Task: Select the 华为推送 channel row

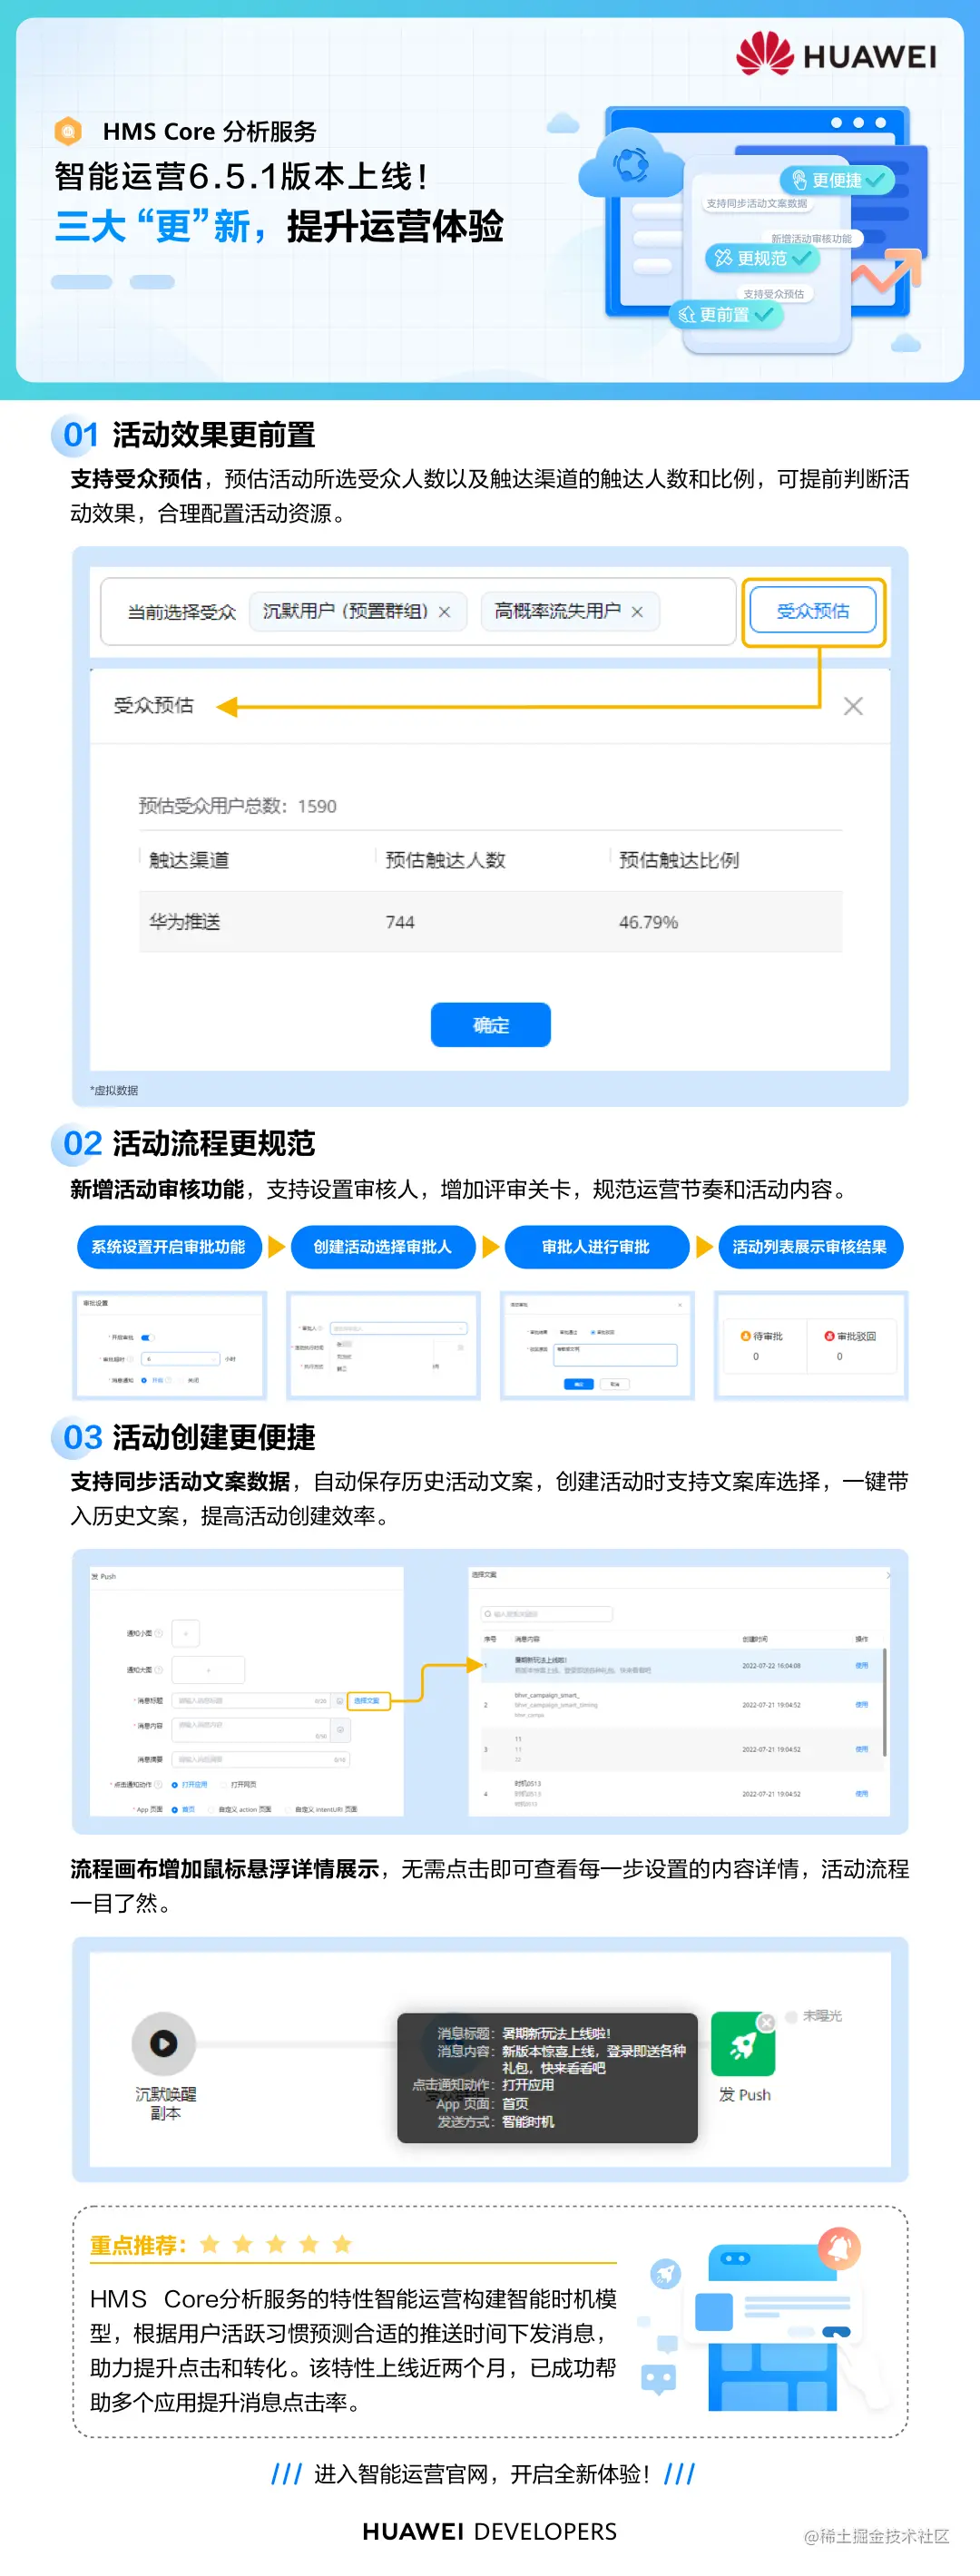Action: [x=490, y=921]
